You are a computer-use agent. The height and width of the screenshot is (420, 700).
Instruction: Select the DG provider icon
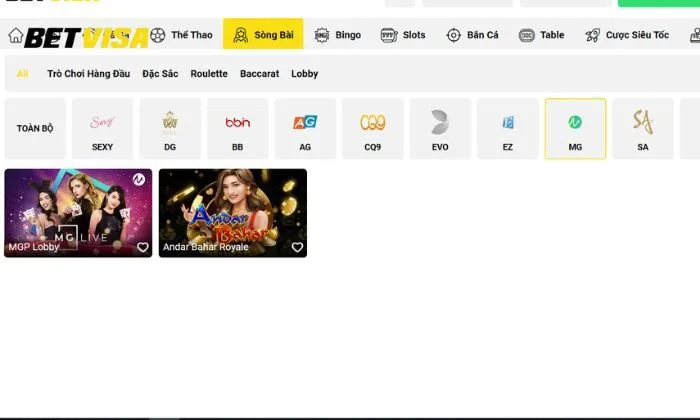(170, 128)
